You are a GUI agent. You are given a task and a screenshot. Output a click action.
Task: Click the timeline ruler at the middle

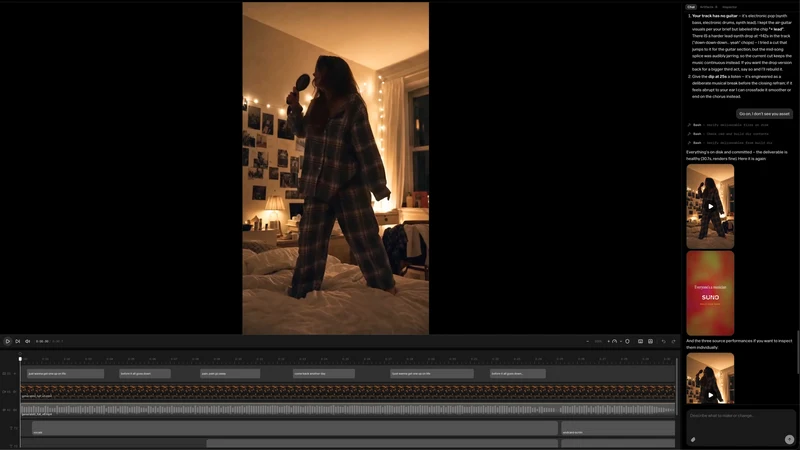pos(348,359)
